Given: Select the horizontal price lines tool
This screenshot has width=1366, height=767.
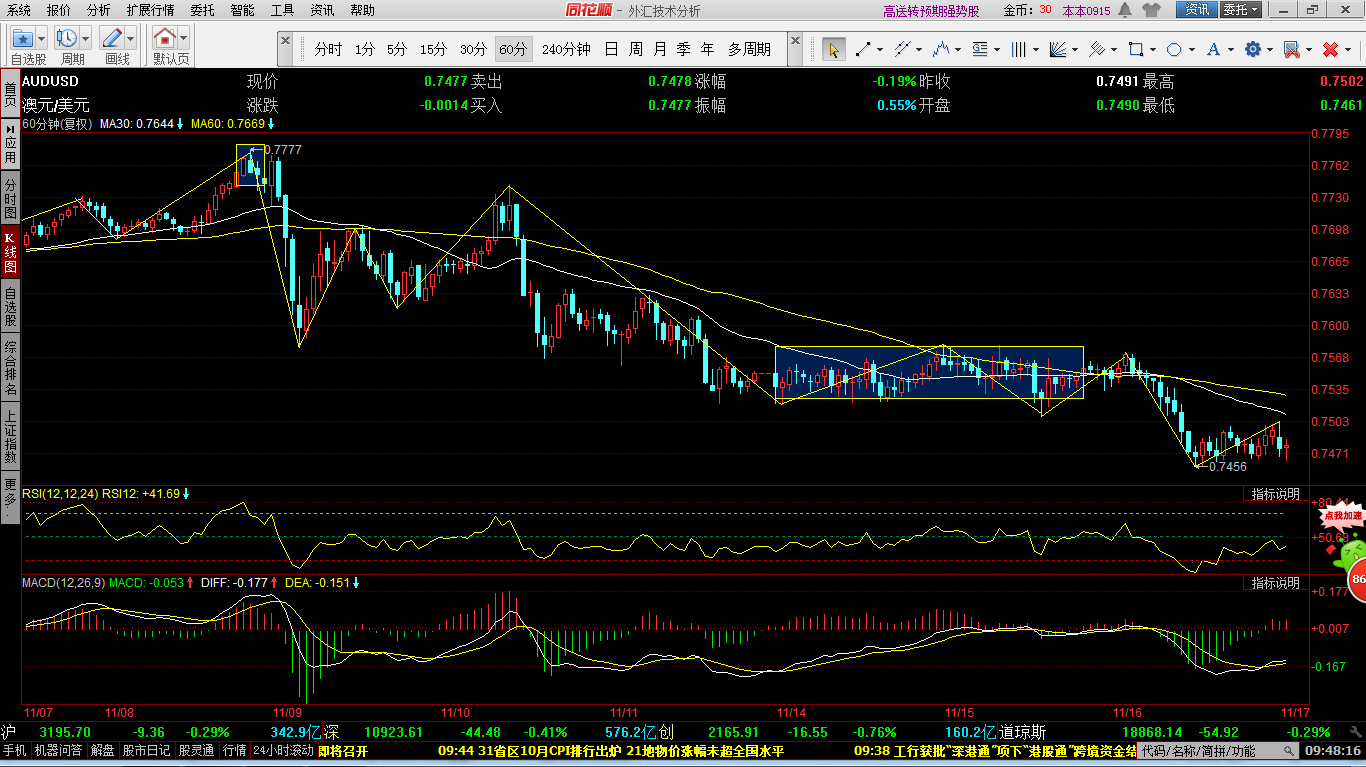Looking at the screenshot, I should tap(980, 49).
